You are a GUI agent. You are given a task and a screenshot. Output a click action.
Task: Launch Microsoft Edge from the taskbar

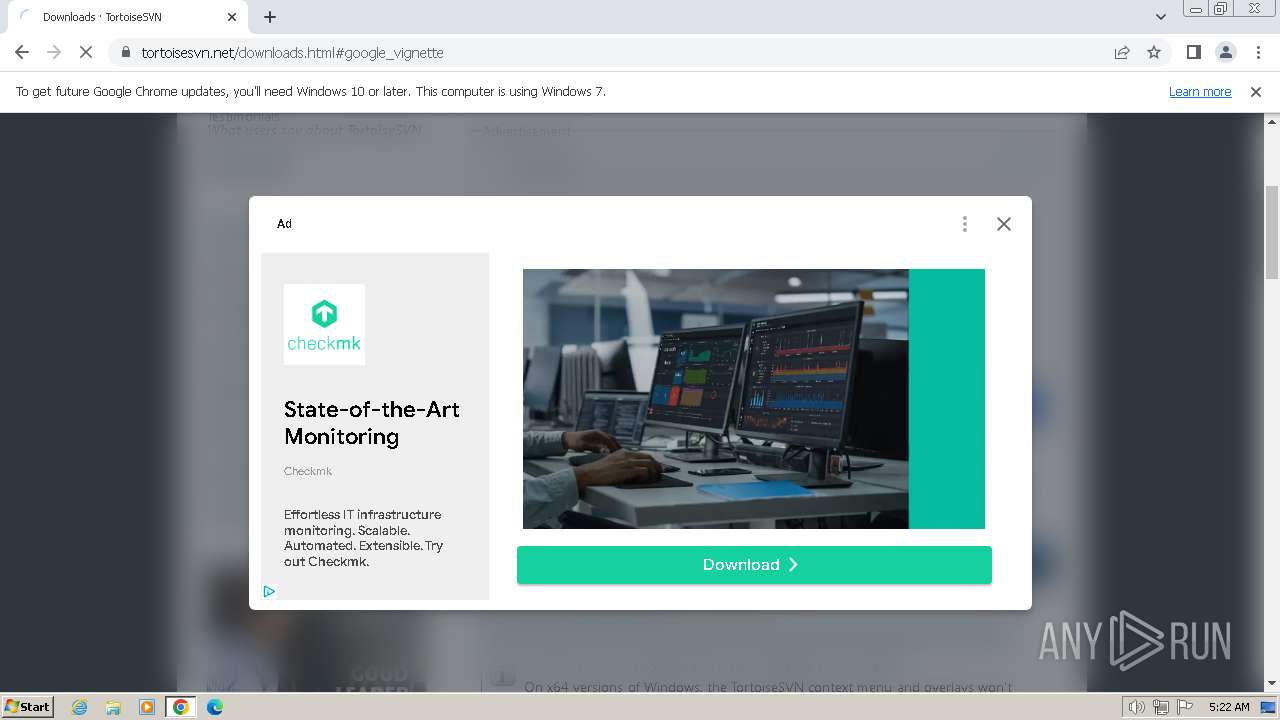[x=215, y=707]
